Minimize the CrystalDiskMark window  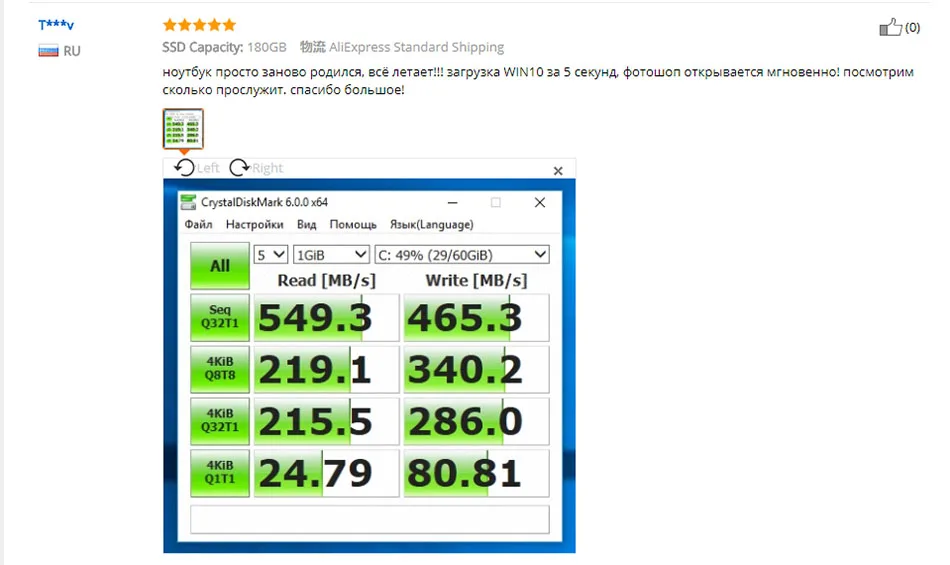(453, 202)
